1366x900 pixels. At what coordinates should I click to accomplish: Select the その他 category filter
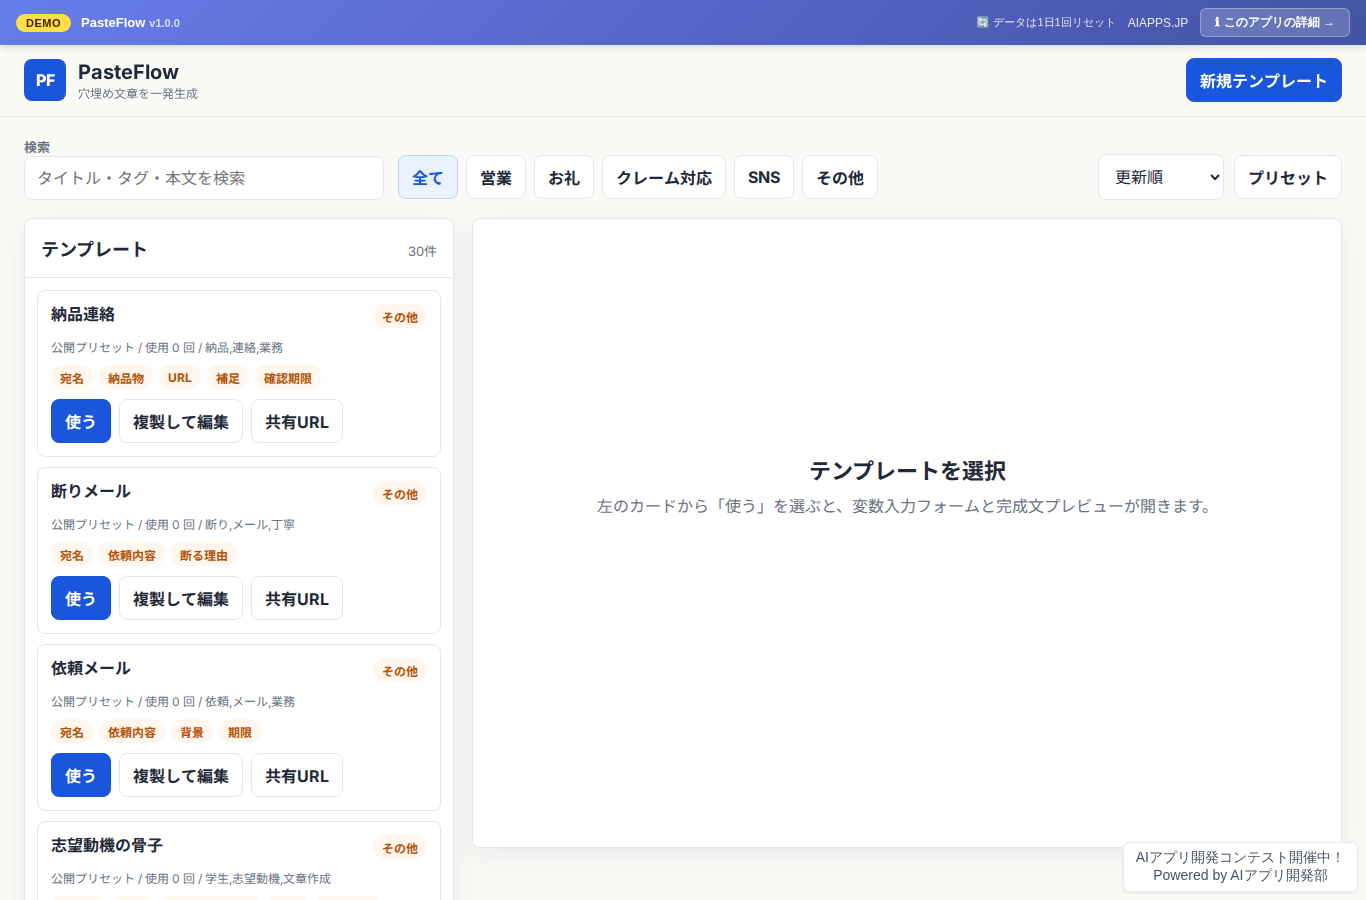(840, 177)
